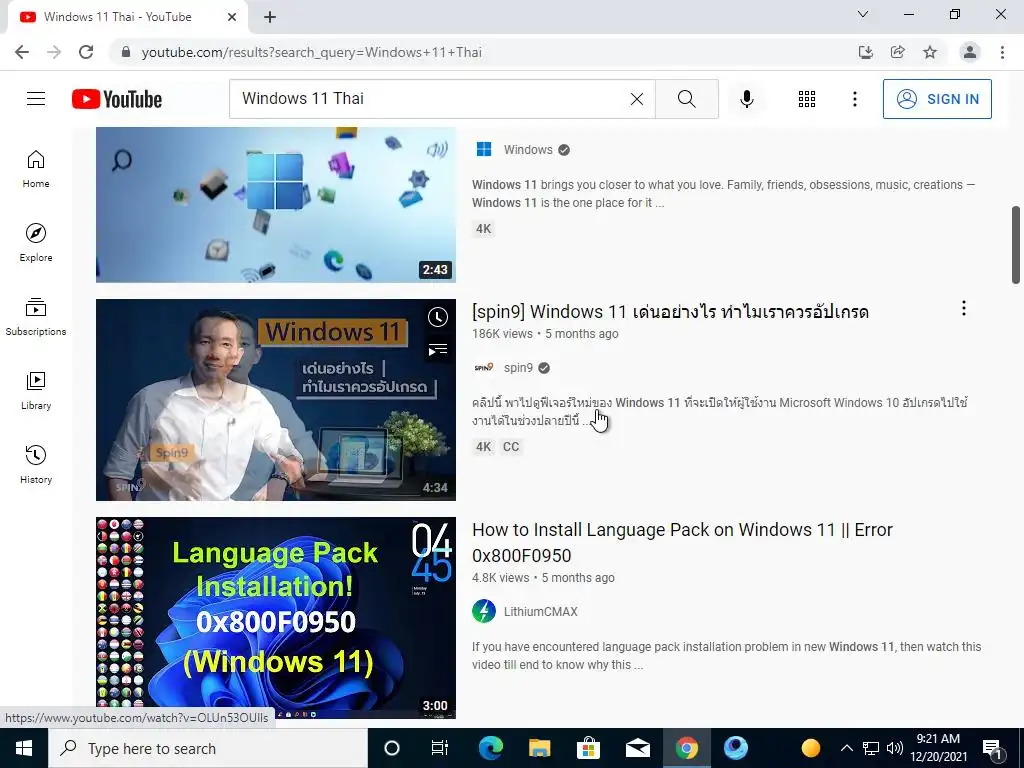Open a new browser tab
Viewport: 1024px width, 768px height.
coord(270,17)
